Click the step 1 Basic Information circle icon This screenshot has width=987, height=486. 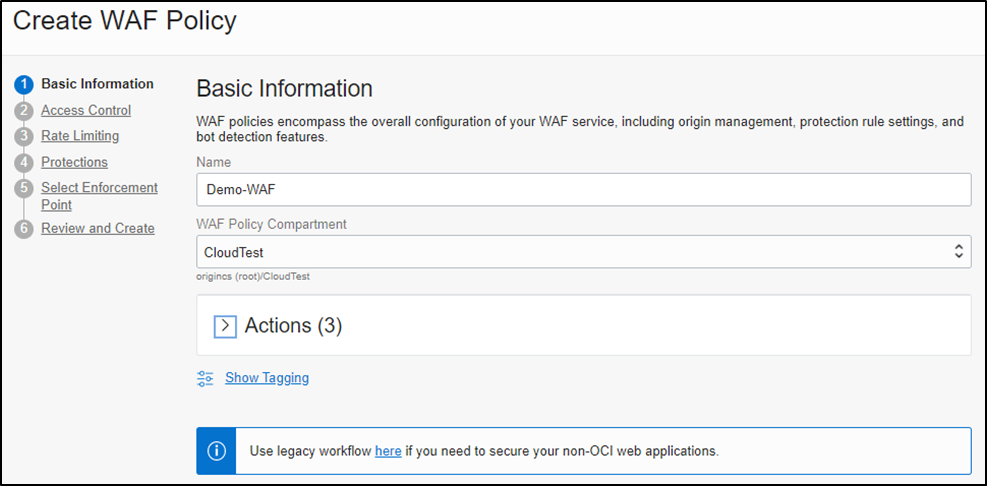click(24, 84)
